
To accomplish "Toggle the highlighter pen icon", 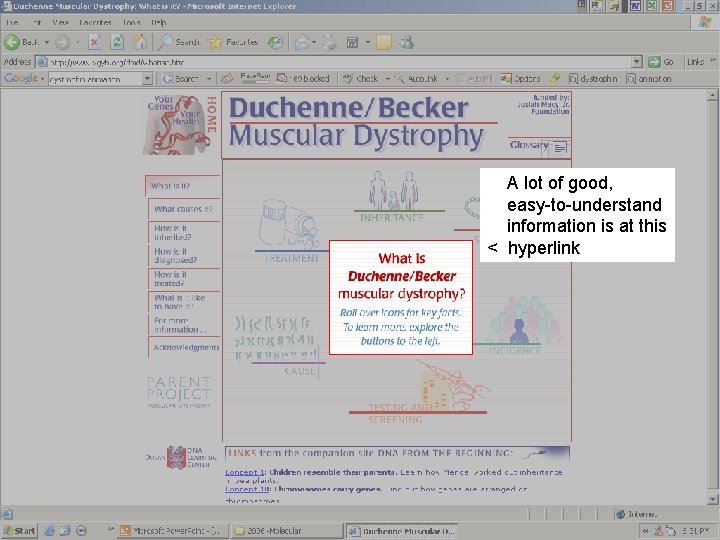I will (x=555, y=79).
